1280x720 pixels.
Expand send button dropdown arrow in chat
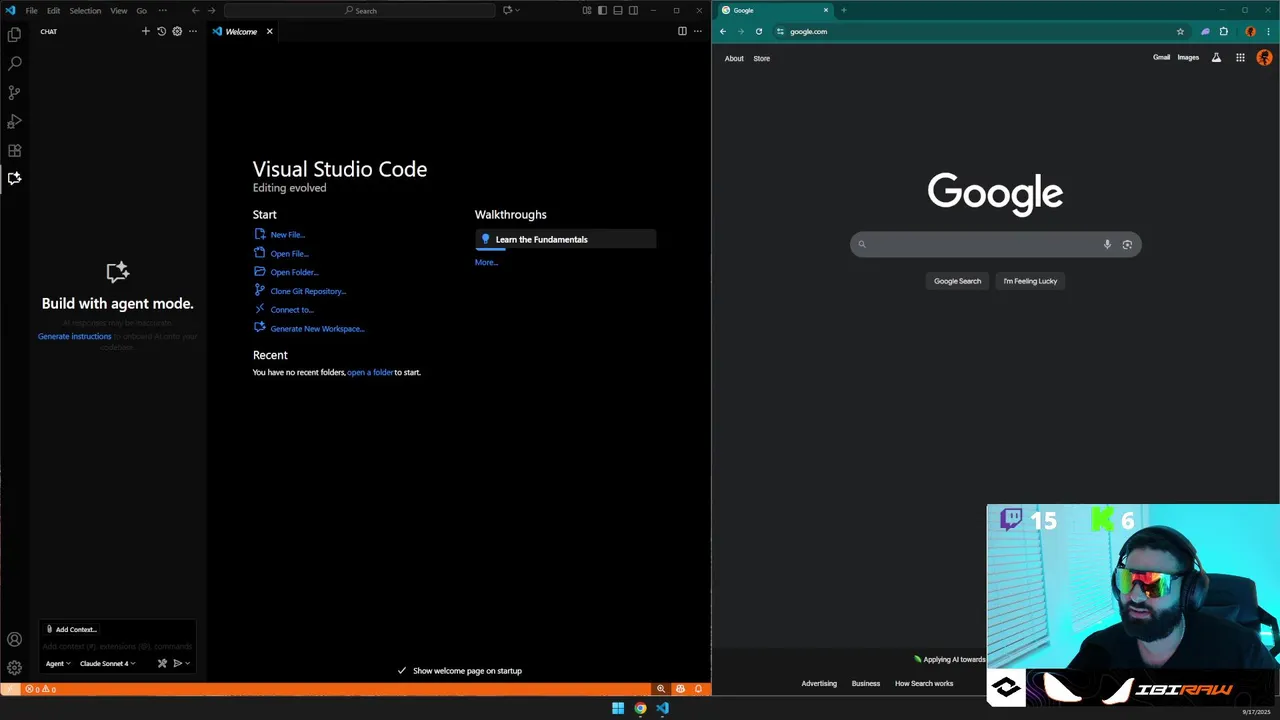[187, 663]
